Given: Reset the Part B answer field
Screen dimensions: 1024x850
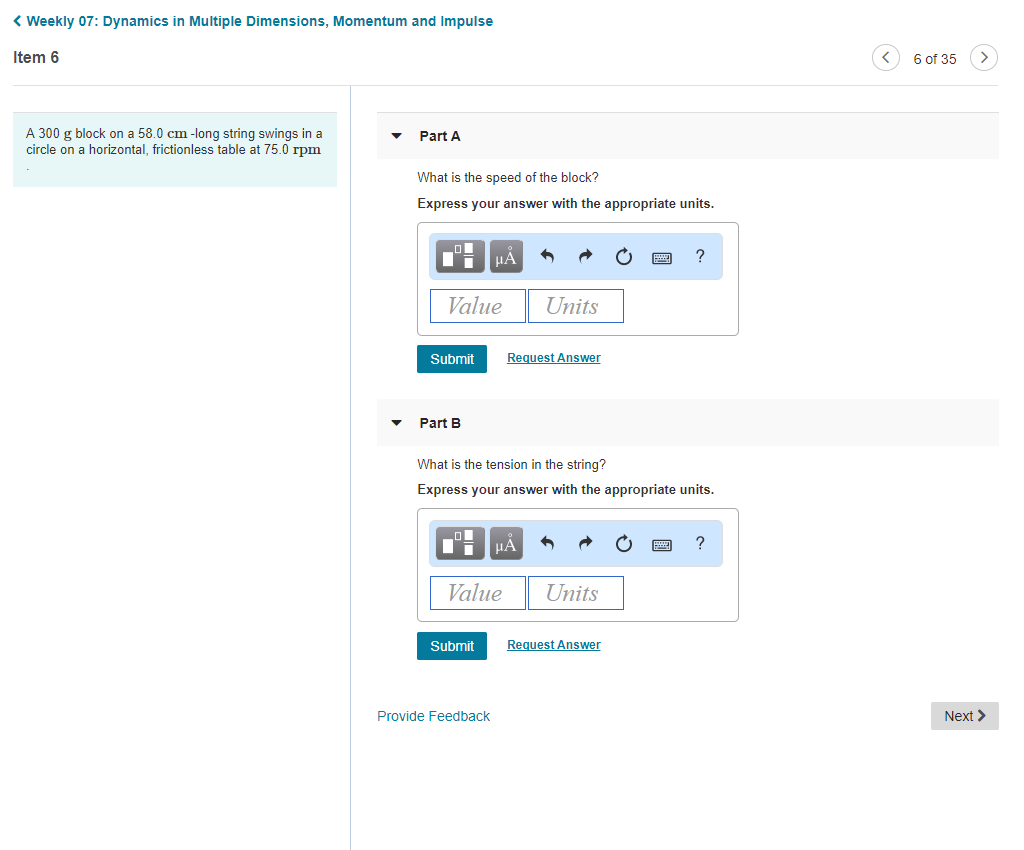Looking at the screenshot, I should [623, 543].
